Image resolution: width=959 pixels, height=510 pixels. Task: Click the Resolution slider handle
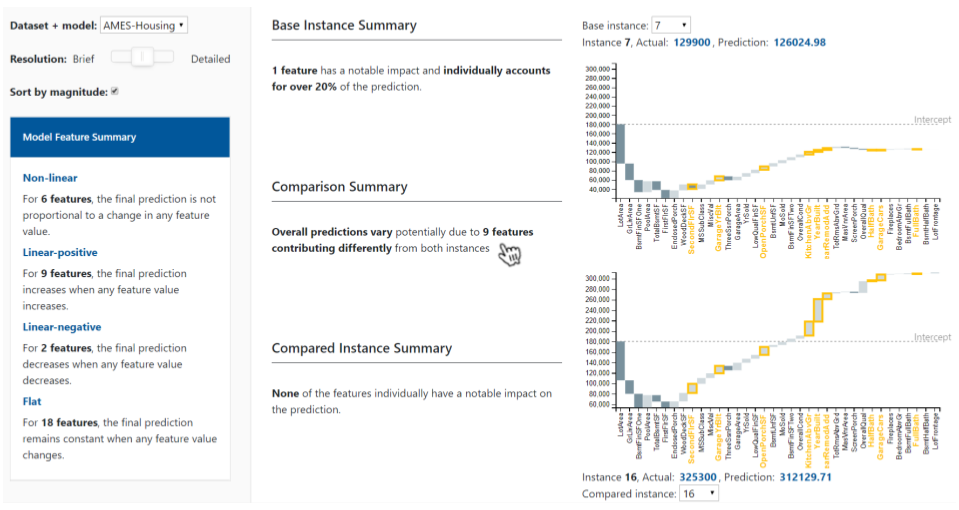(142, 58)
